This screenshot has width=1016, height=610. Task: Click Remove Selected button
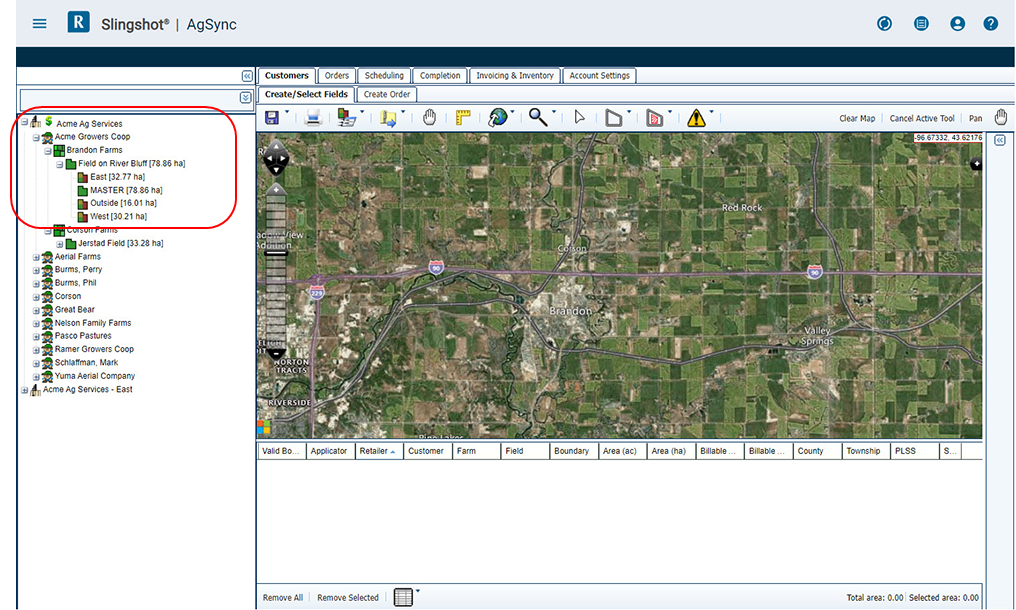347,598
